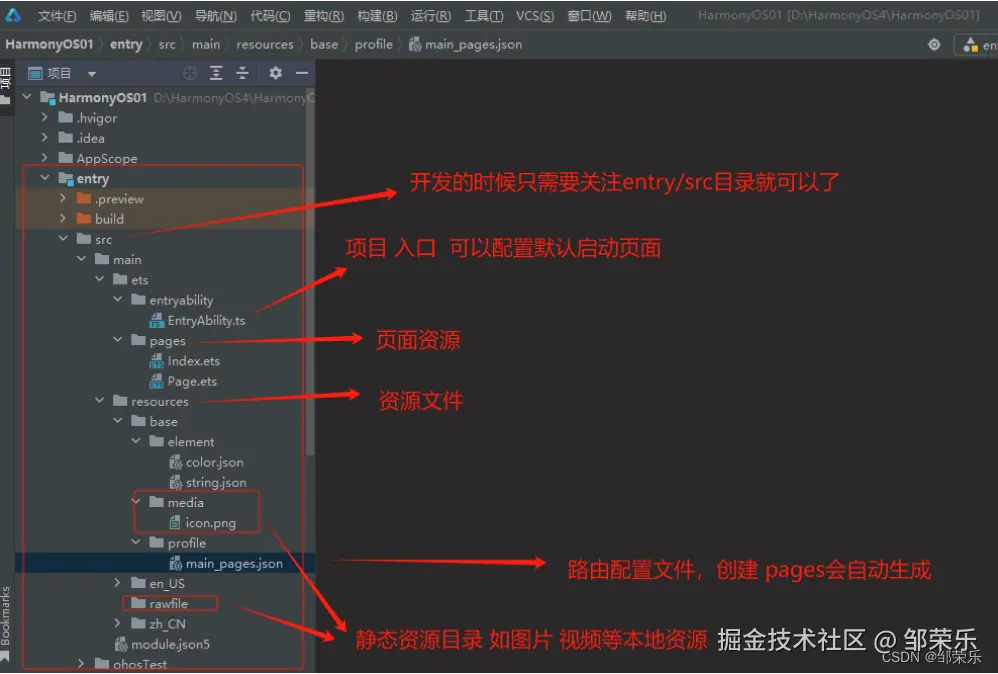Expand the .idea folder
This screenshot has height=674, width=998.
[45, 137]
